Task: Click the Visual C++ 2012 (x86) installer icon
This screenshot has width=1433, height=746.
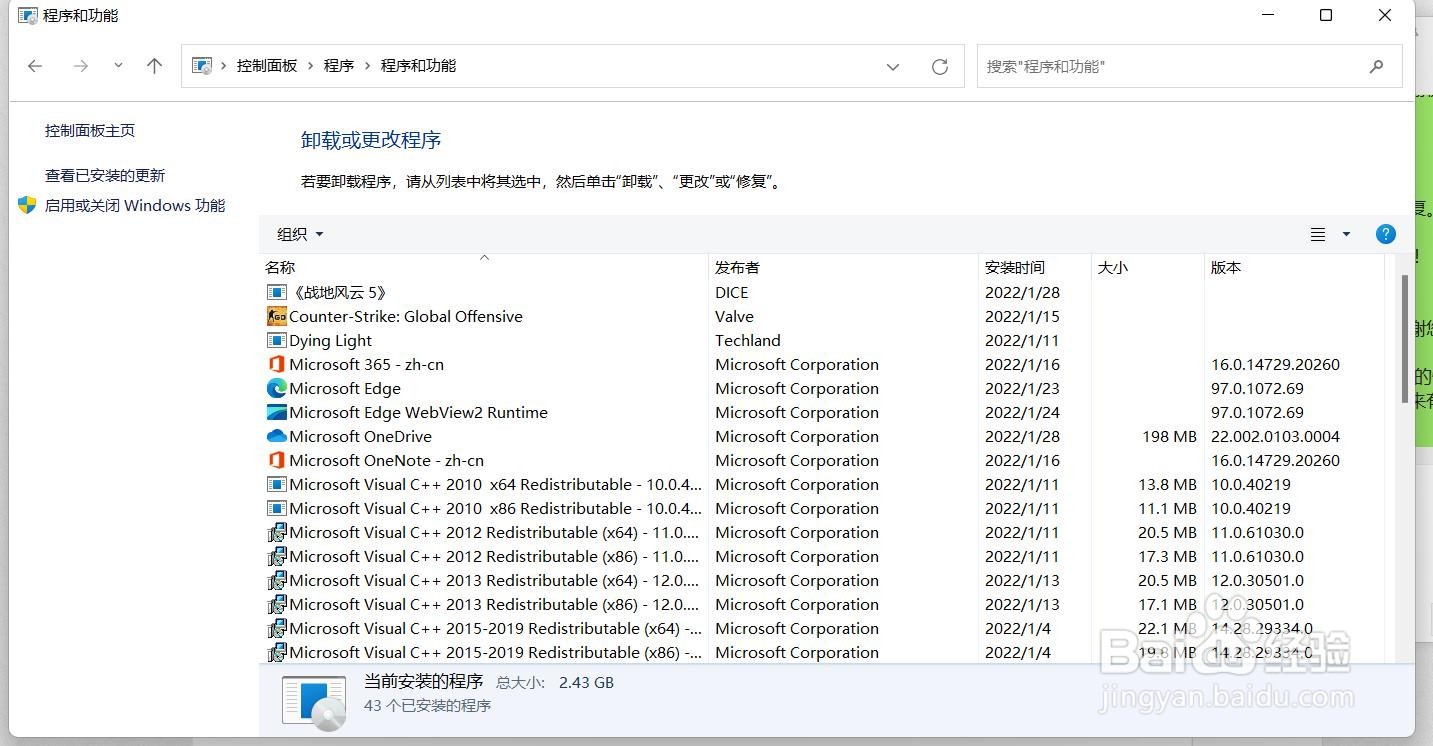Action: [277, 557]
